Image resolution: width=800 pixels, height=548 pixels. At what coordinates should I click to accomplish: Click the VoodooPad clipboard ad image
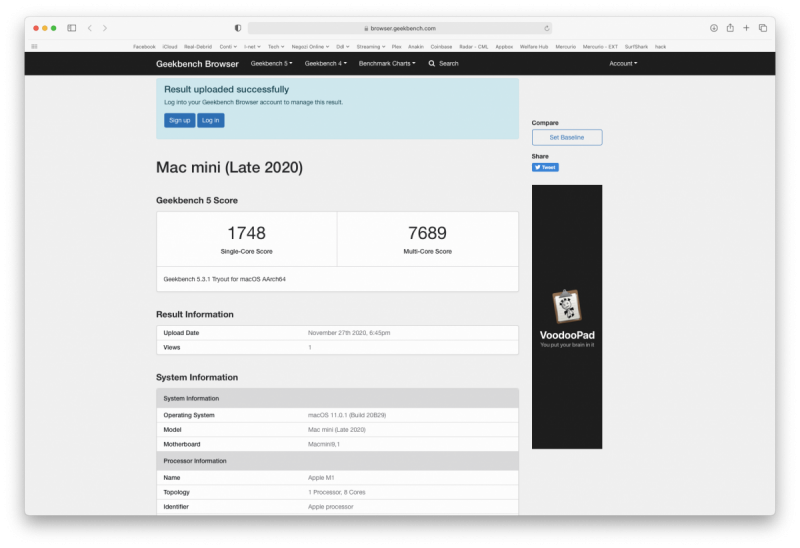pos(567,306)
